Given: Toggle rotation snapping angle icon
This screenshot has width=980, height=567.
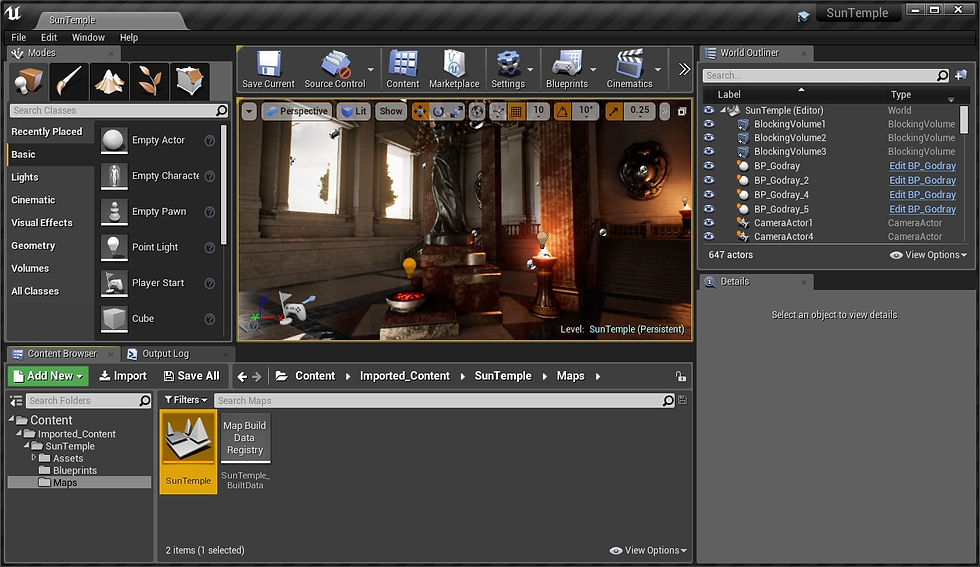Looking at the screenshot, I should click(562, 112).
